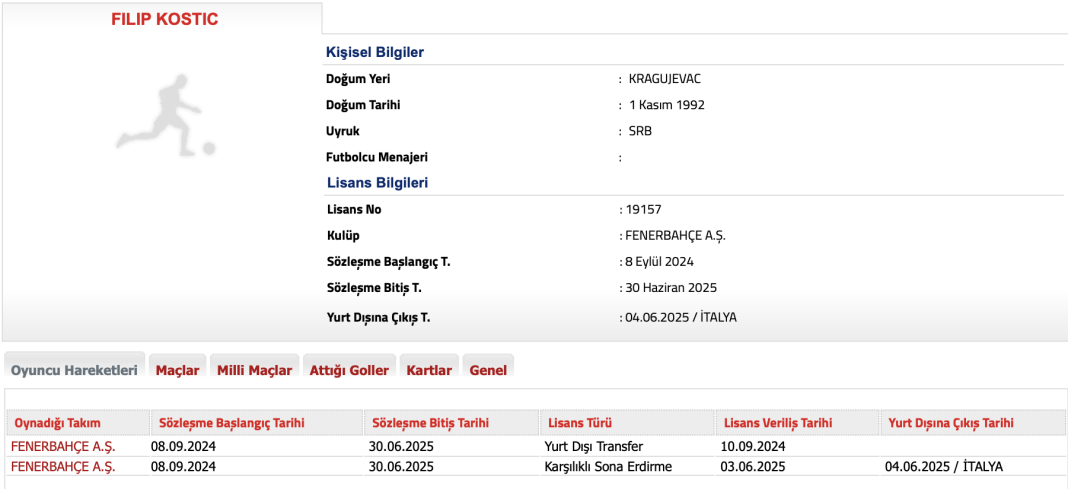The height and width of the screenshot is (489, 1068).
Task: Select contract start value 8 Eylül 2024
Action: pyautogui.click(x=659, y=262)
